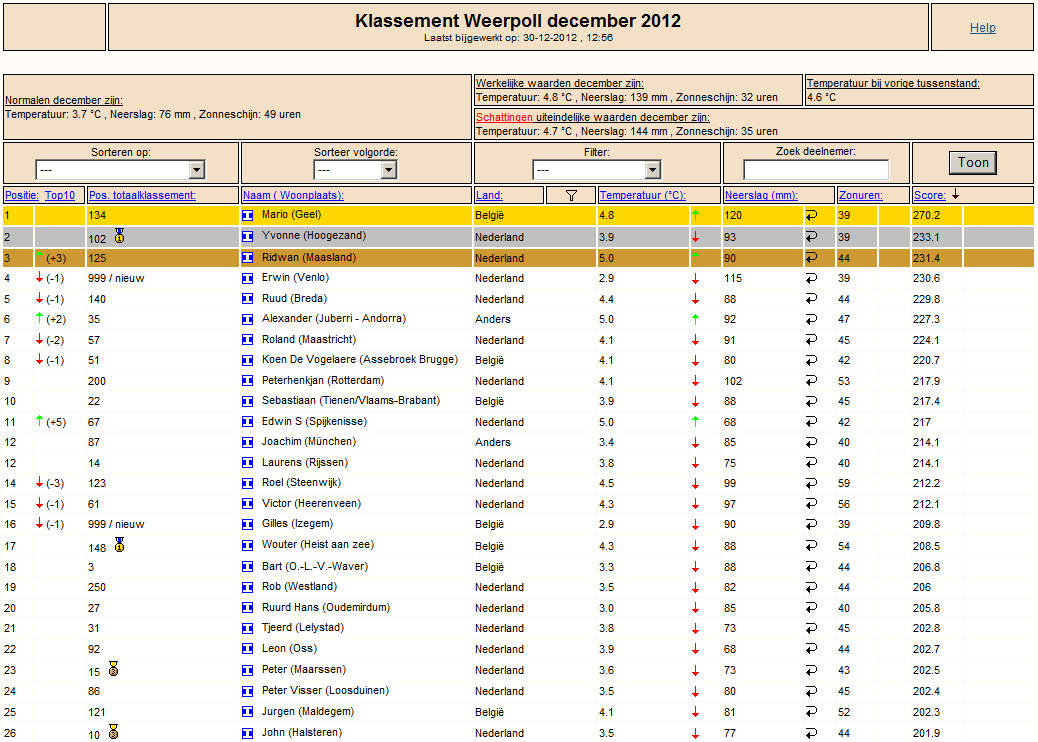This screenshot has height=742, width=1038.
Task: Click blue detail icon beside Erwin (Venlo)
Action: click(248, 278)
